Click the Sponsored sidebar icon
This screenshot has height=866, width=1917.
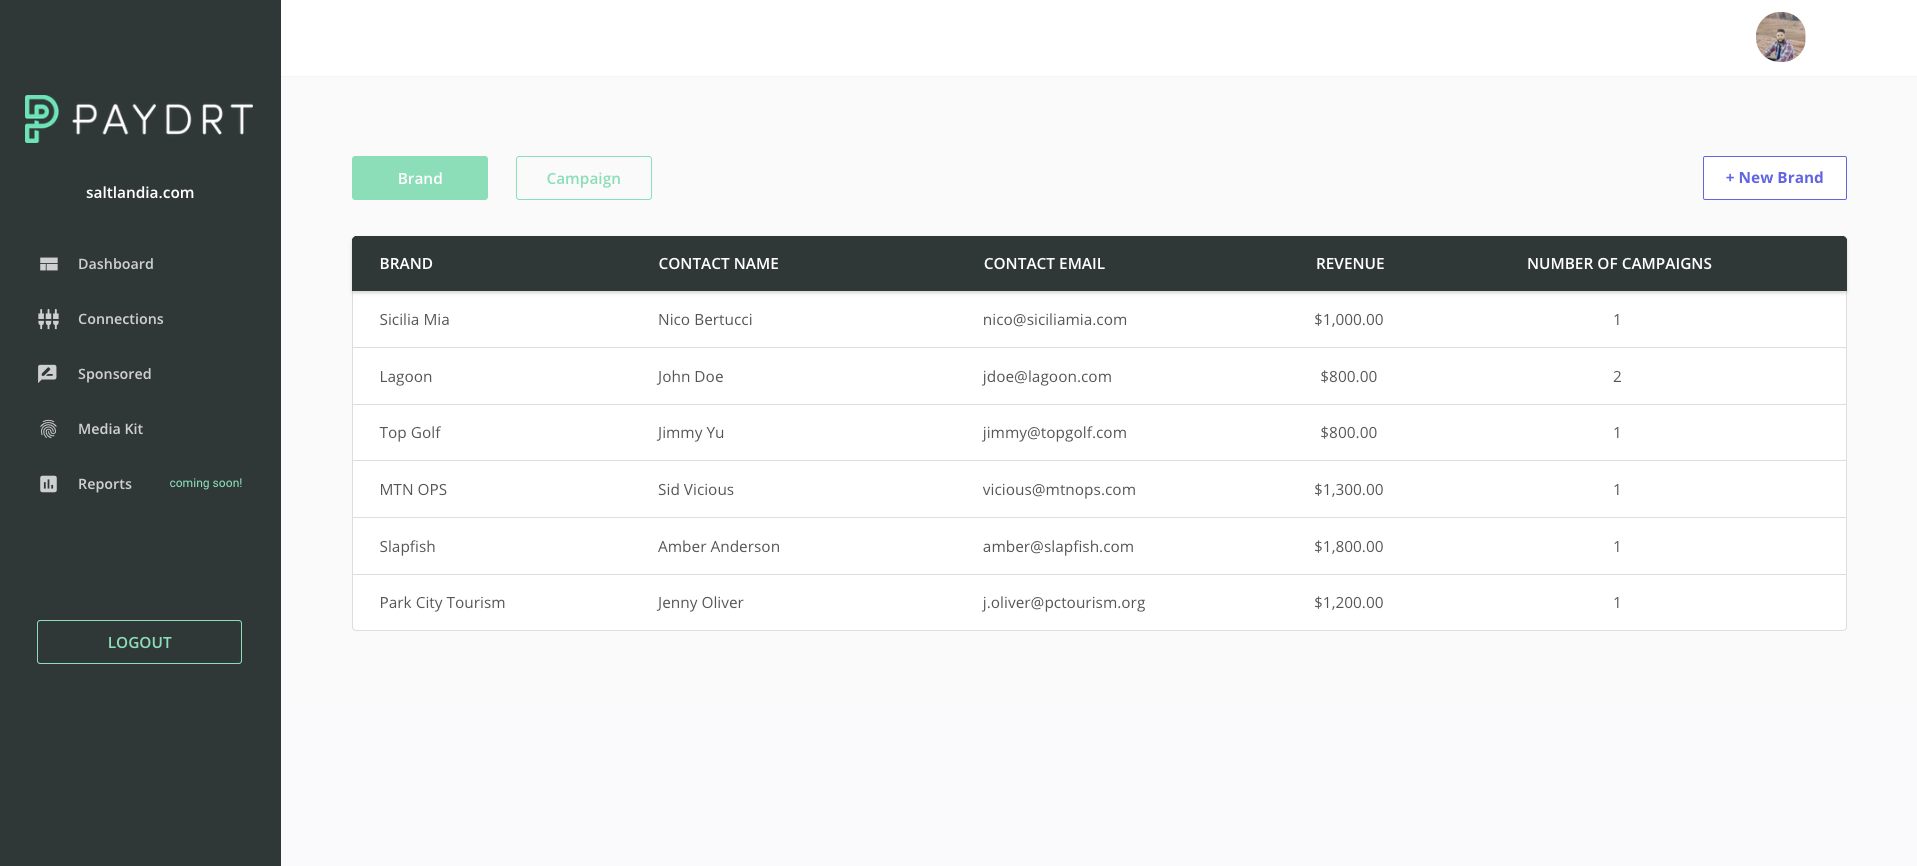pyautogui.click(x=47, y=374)
